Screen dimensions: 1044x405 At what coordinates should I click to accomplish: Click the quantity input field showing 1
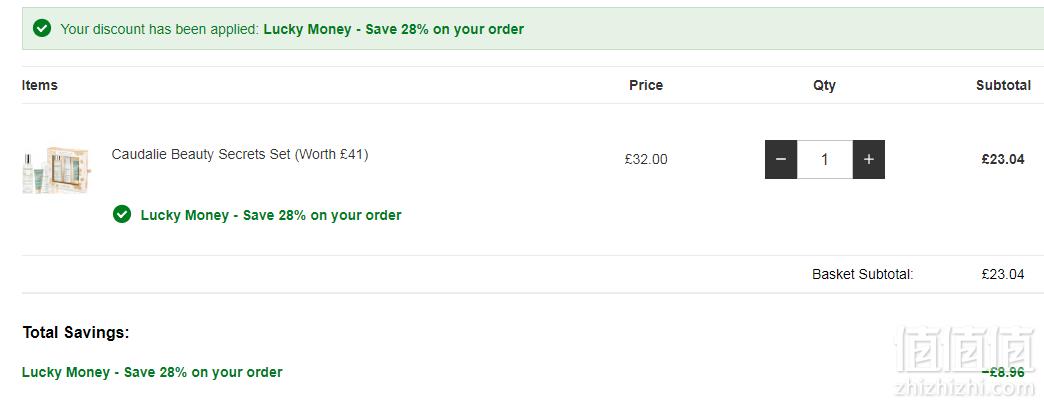tap(825, 159)
